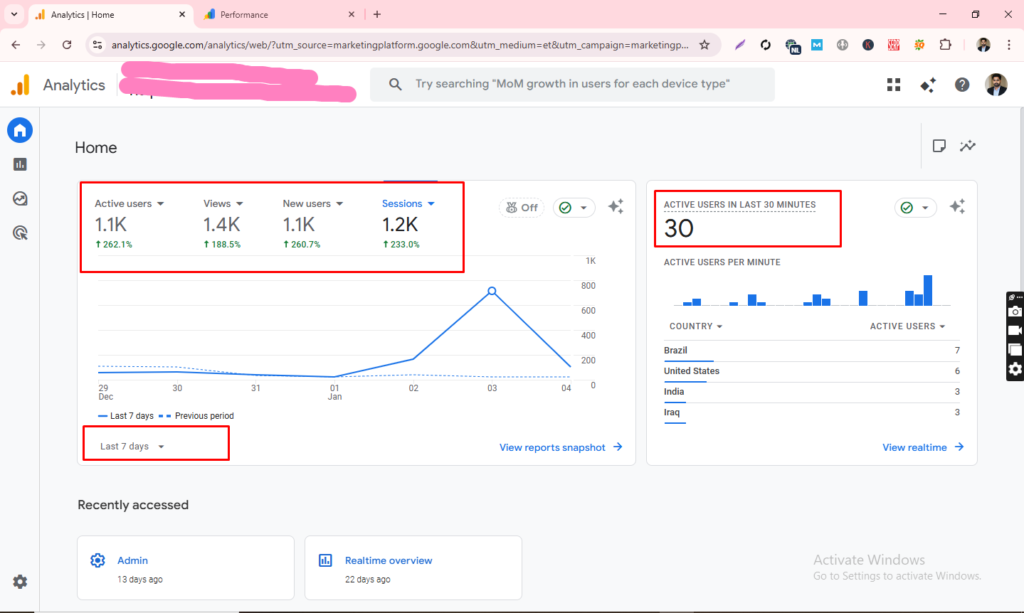Expand the Sessions metric dropdown
The height and width of the screenshot is (613, 1024).
pos(408,203)
